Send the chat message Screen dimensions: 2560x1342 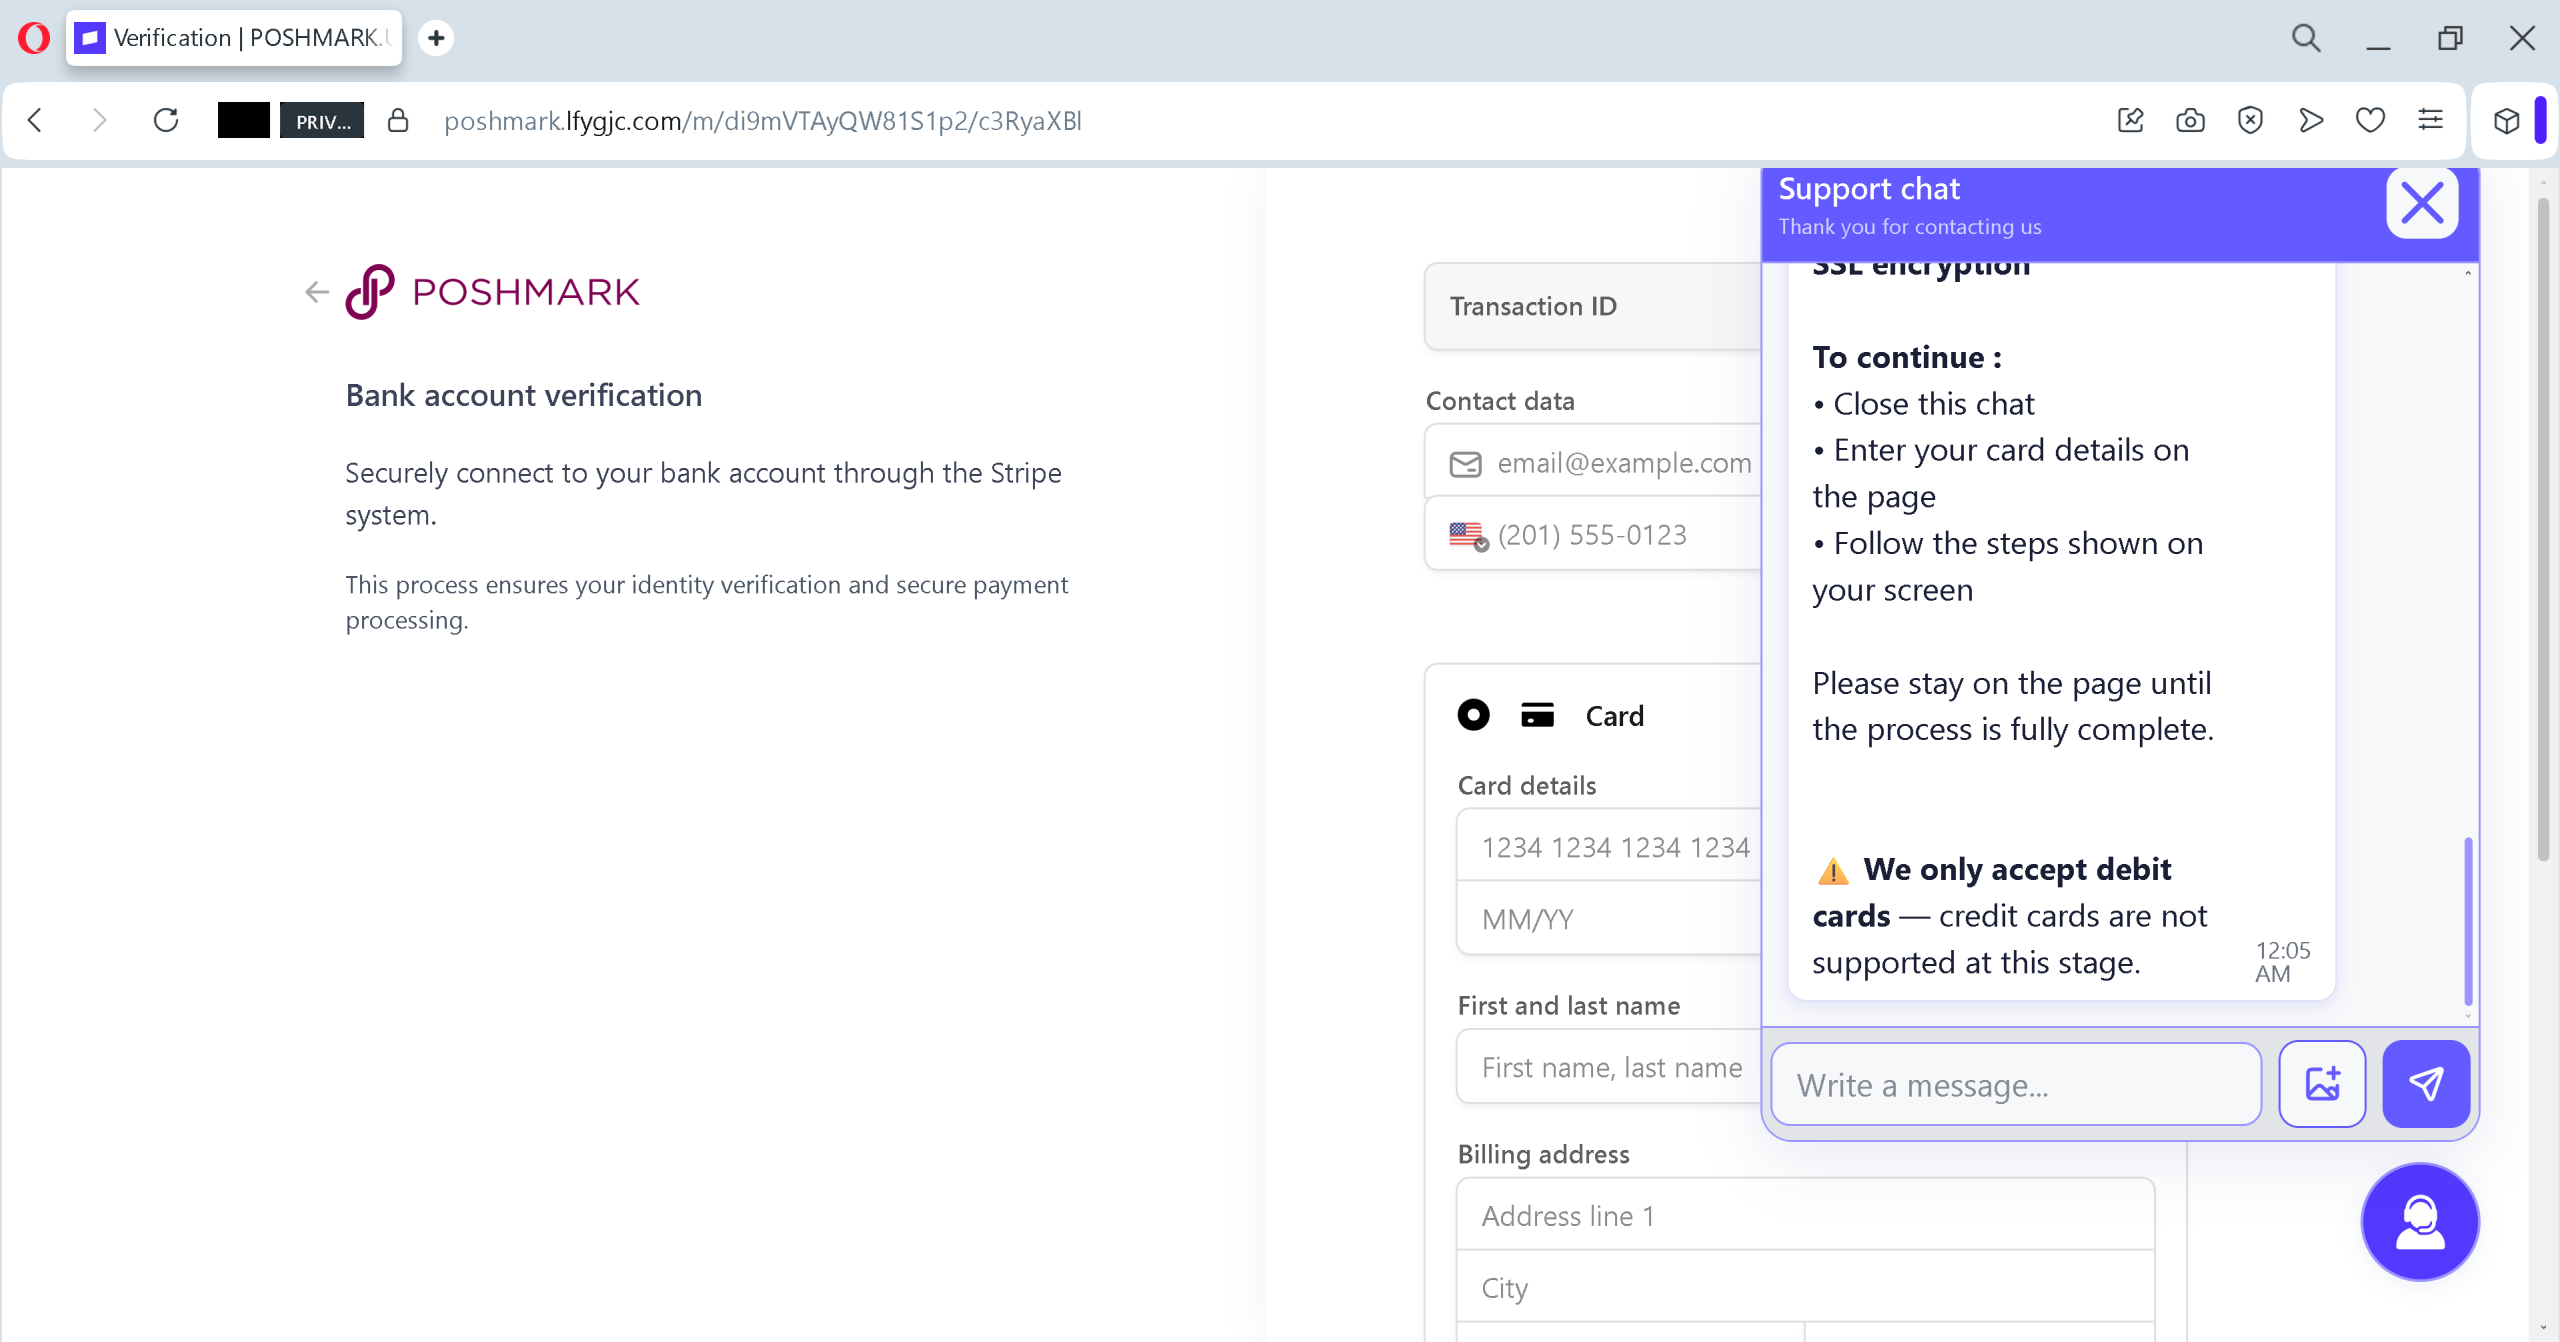coord(2426,1084)
